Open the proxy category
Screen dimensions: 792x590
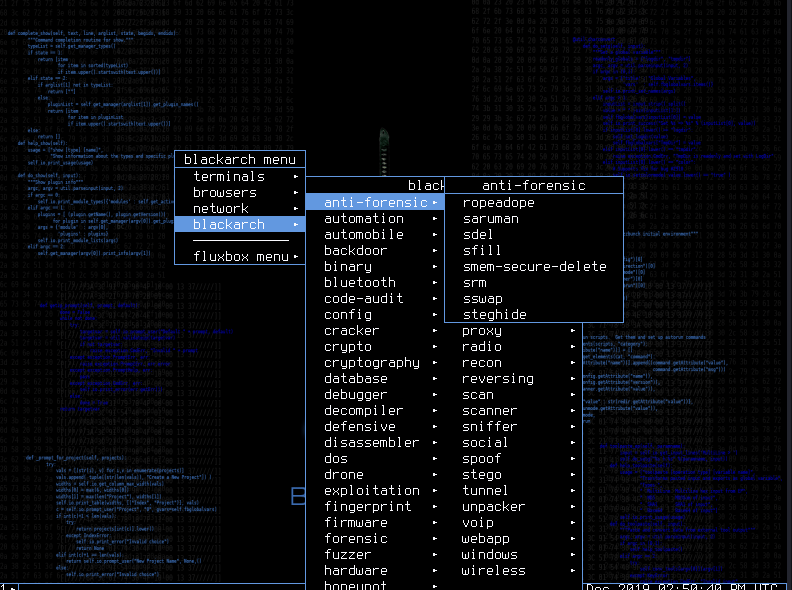[x=513, y=331]
